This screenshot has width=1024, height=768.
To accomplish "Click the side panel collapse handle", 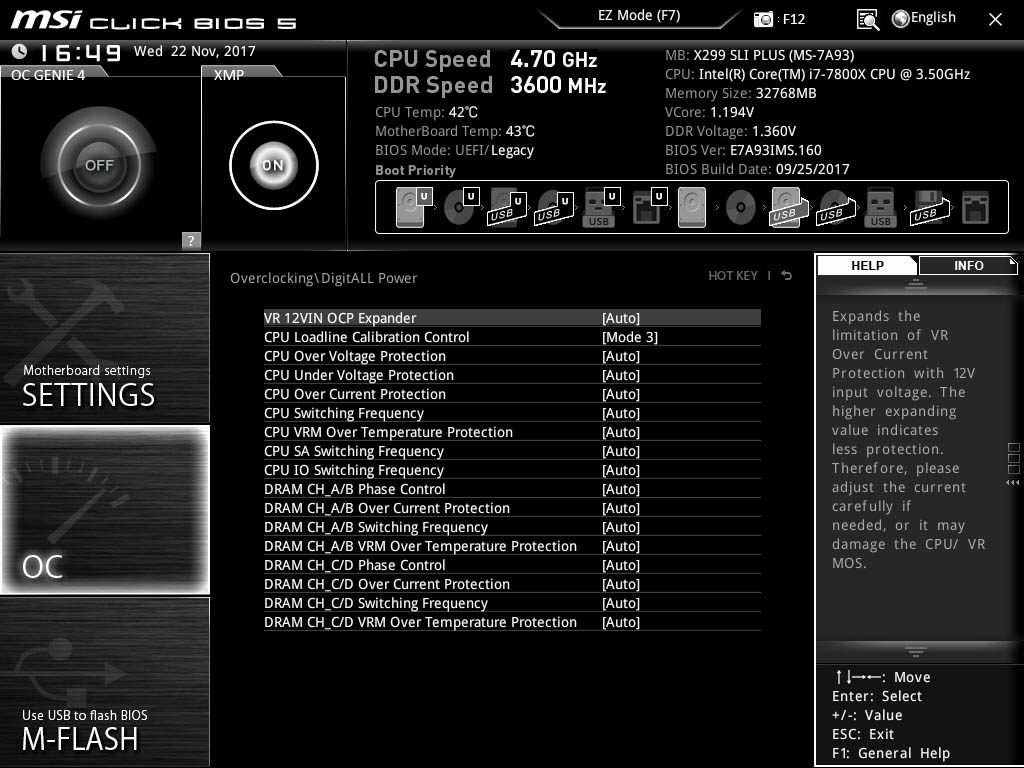I will 1013,464.
